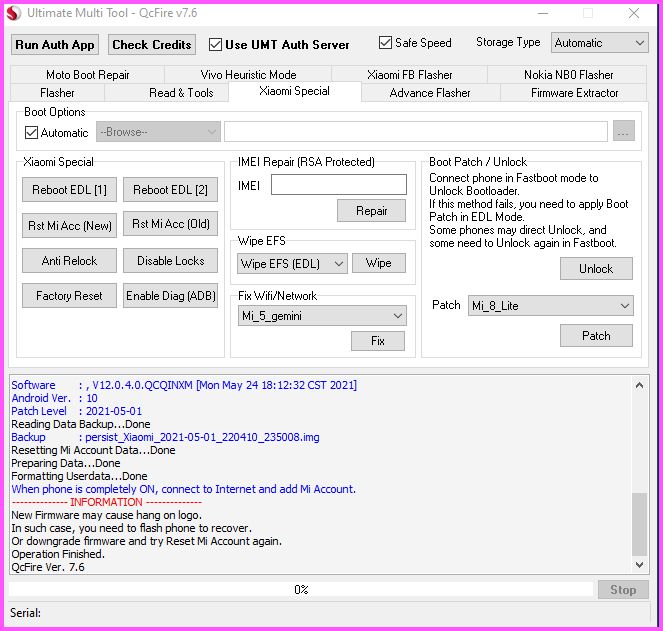The image size is (663, 631).
Task: Click the red INFORMATION log line
Action: click(107, 502)
